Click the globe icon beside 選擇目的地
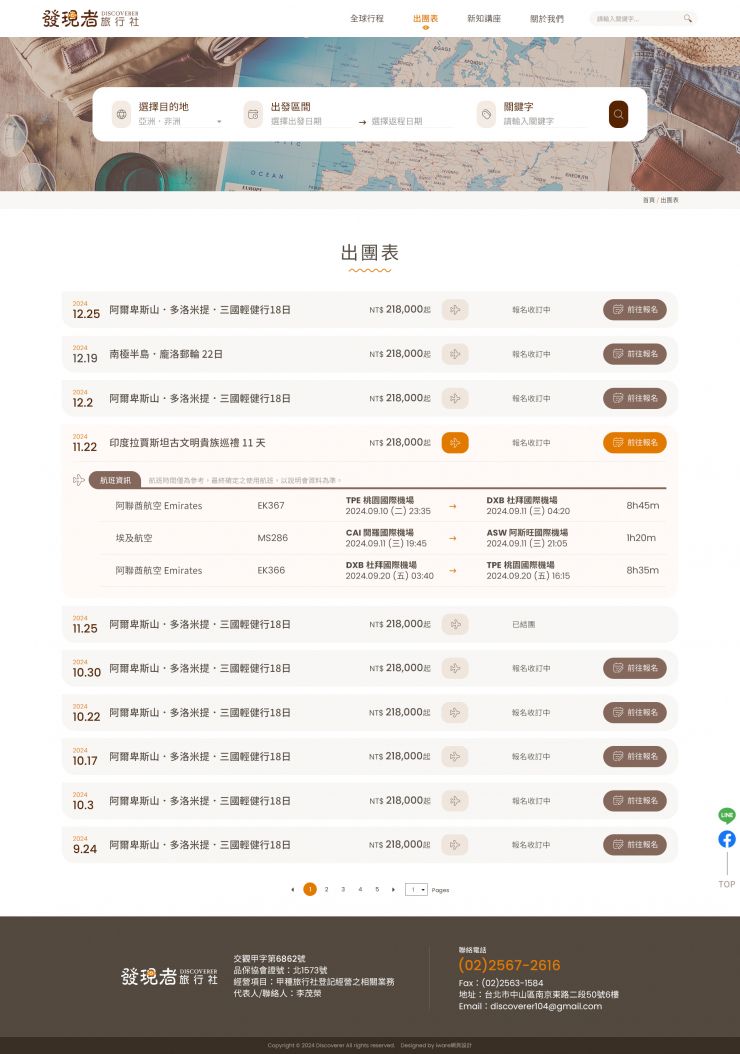Screen dimensions: 740x1054 122,114
